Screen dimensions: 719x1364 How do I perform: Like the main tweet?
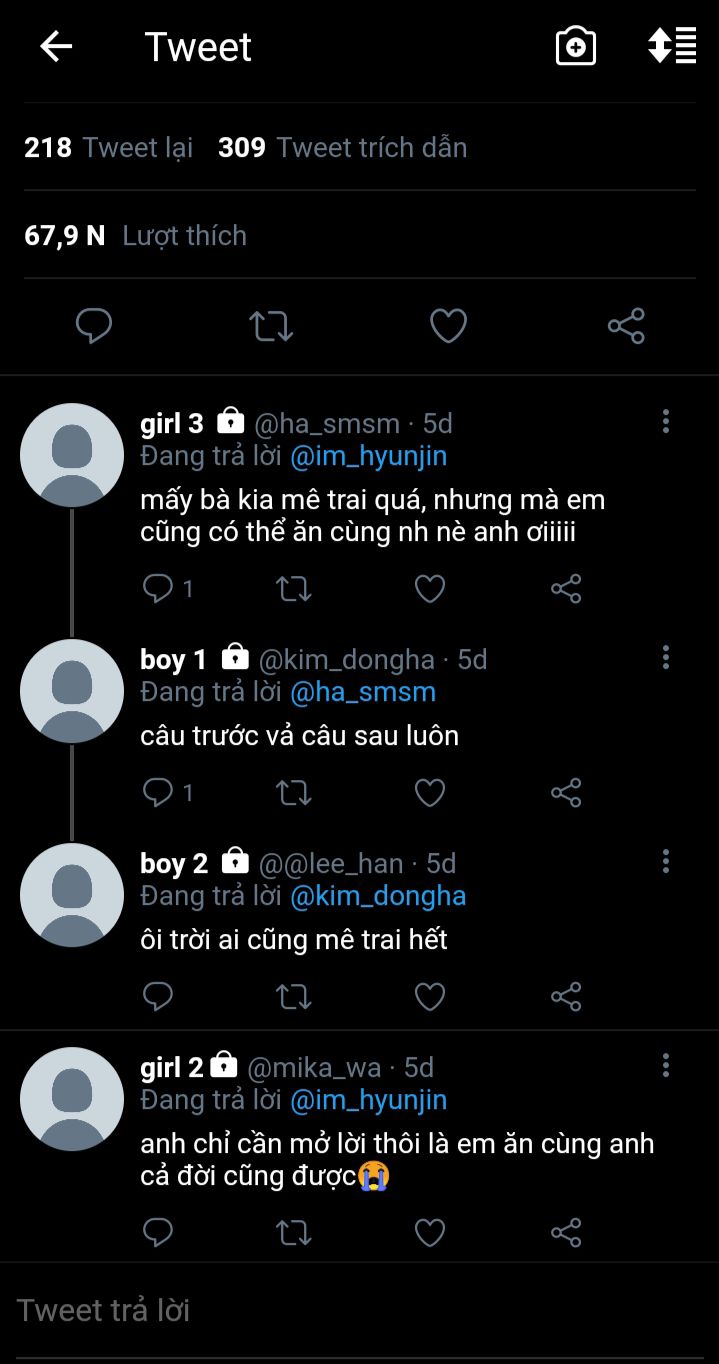(448, 326)
